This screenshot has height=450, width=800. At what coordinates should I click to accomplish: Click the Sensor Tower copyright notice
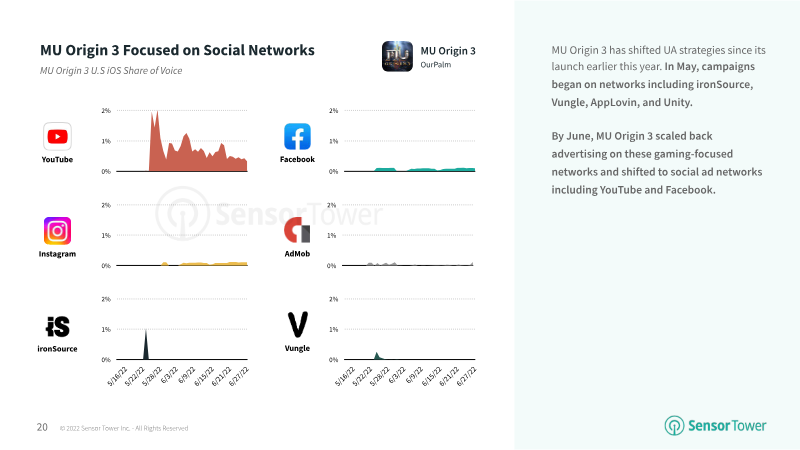pyautogui.click(x=124, y=428)
